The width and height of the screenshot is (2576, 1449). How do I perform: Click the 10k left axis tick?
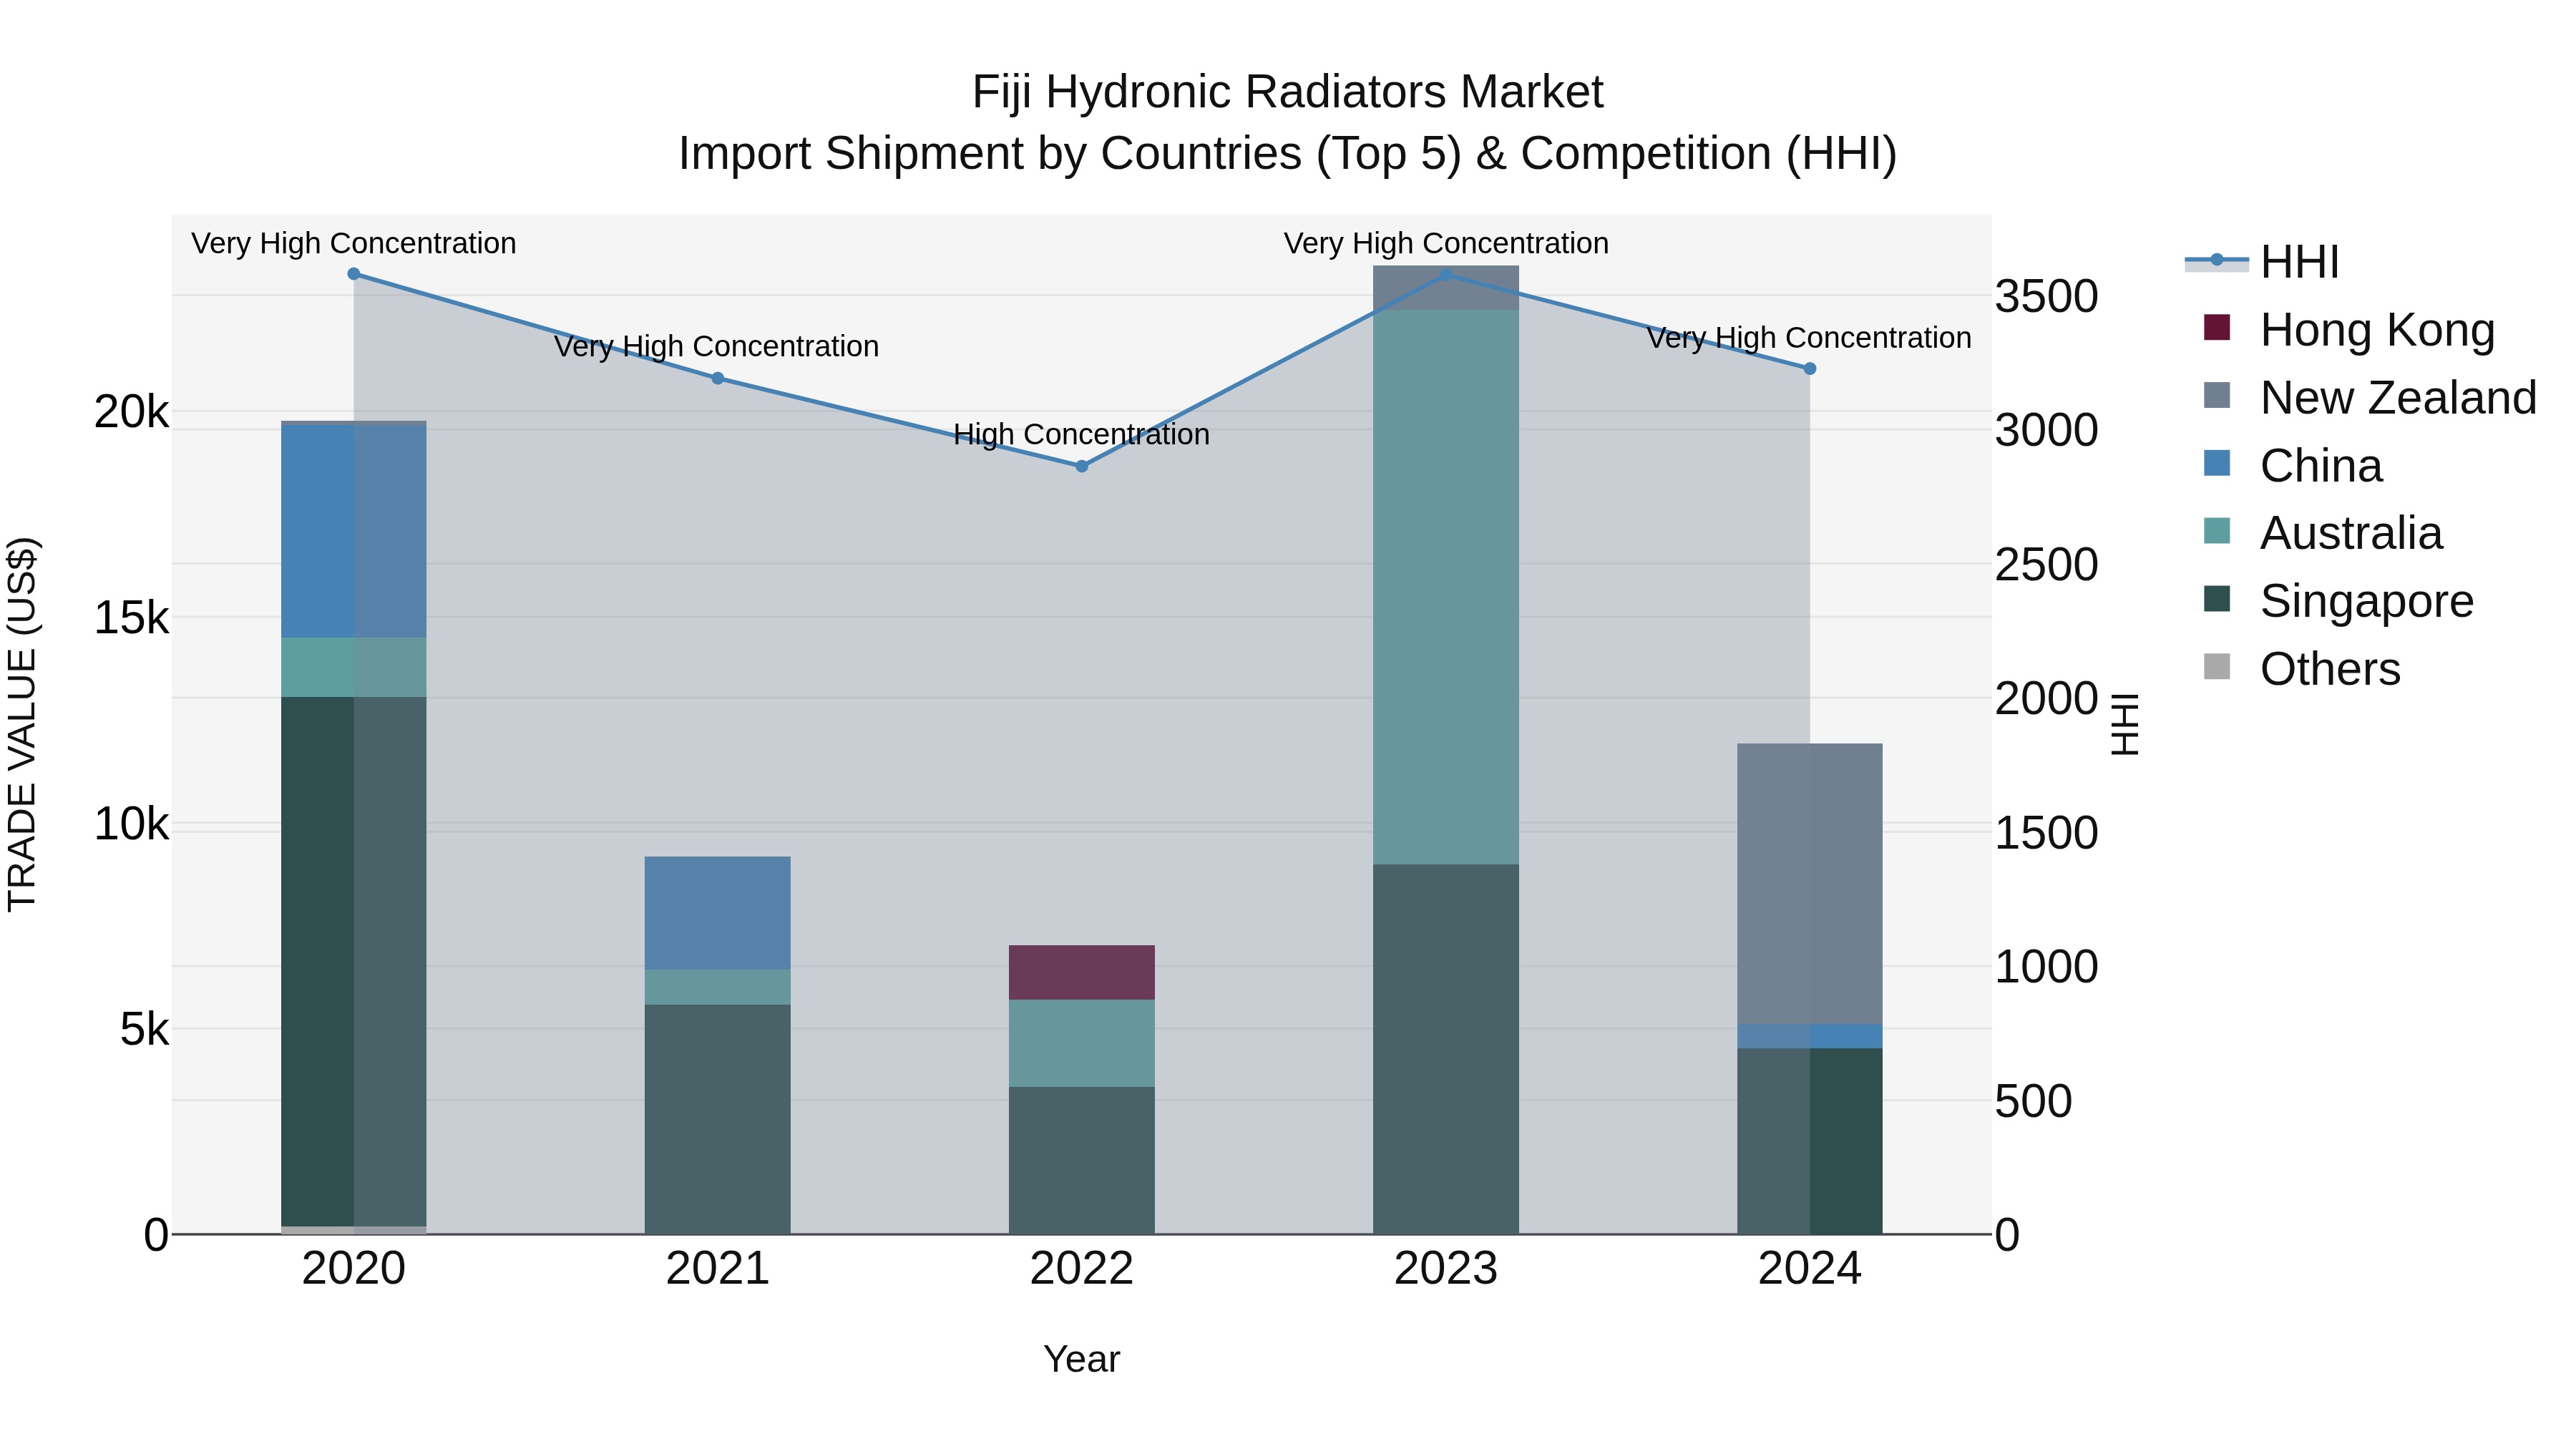(x=132, y=824)
